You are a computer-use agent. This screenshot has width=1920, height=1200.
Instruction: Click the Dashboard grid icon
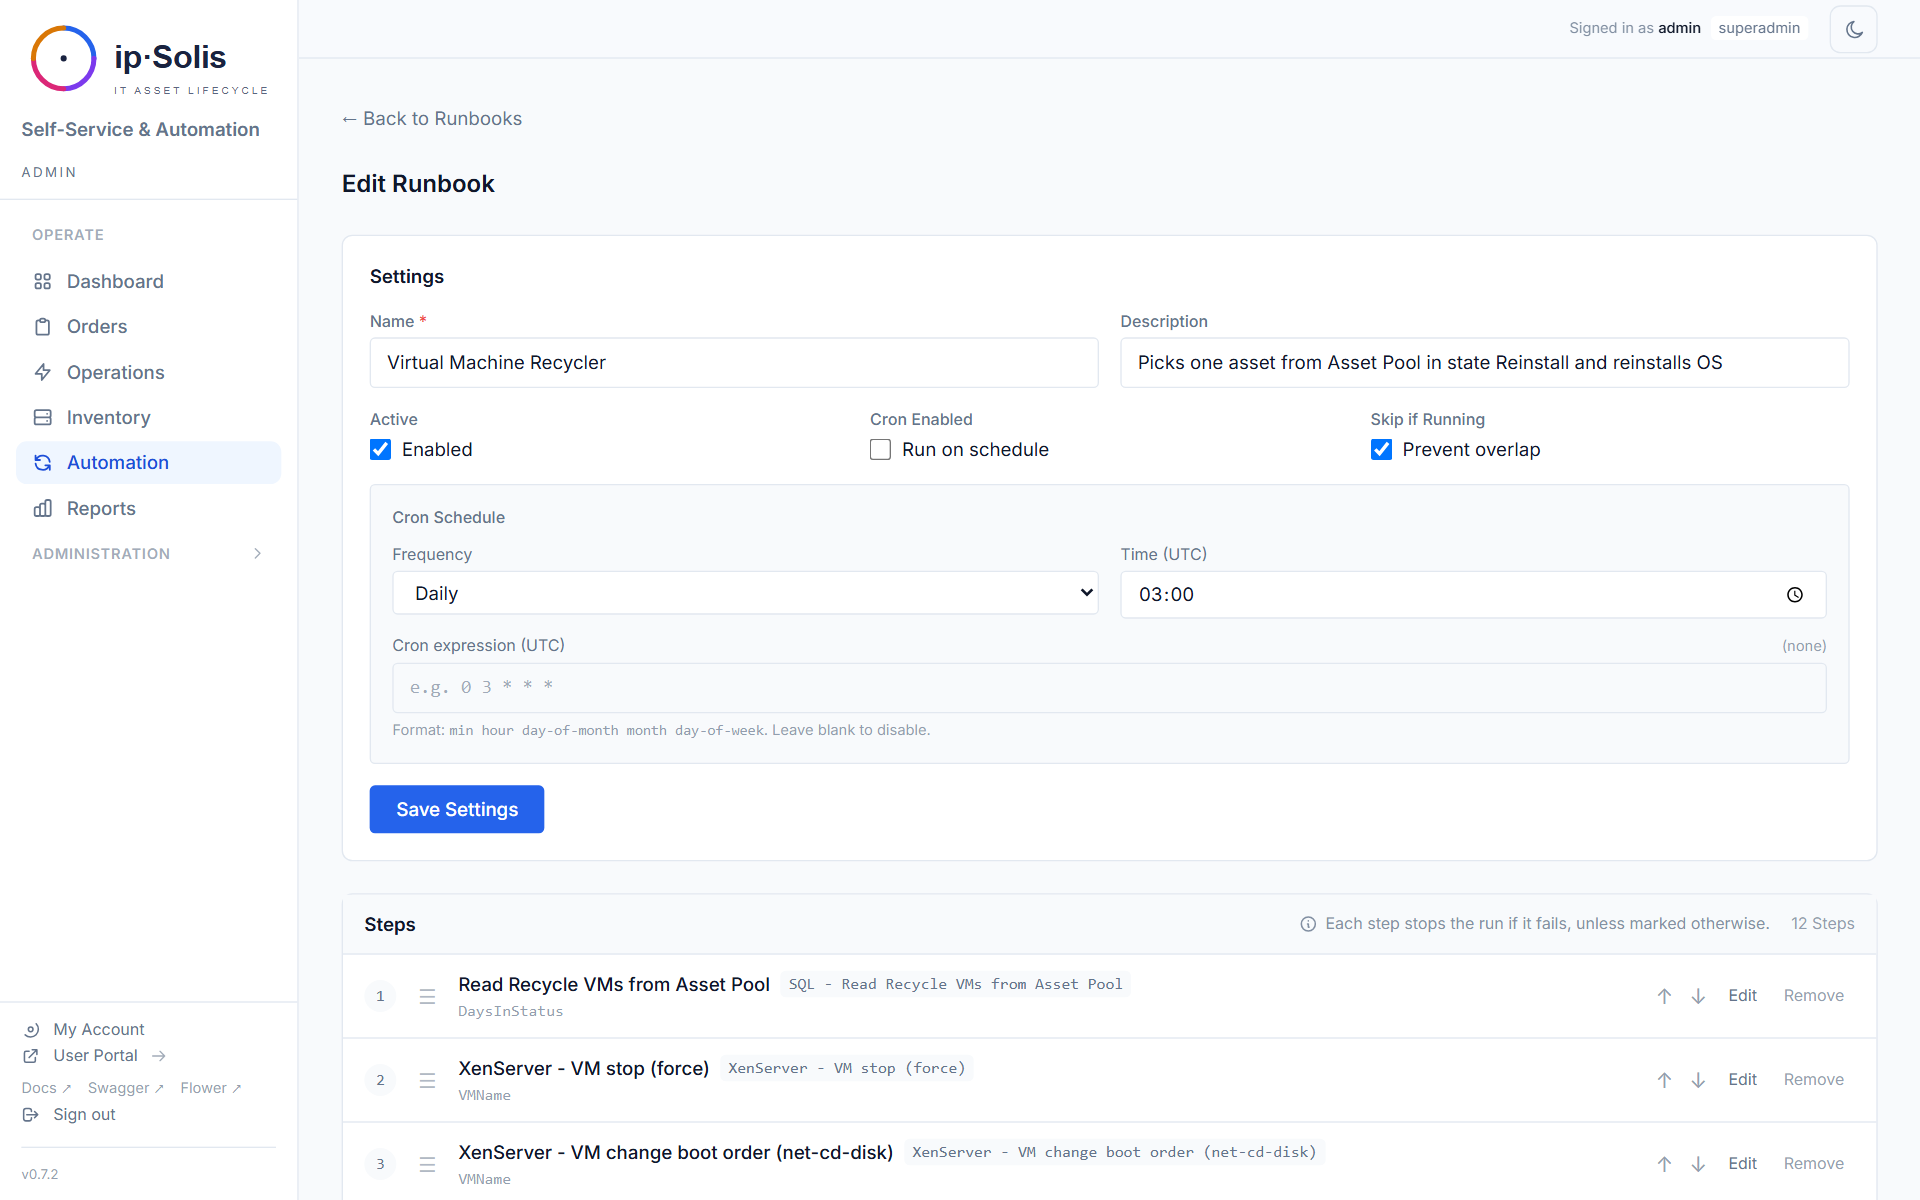[42, 282]
